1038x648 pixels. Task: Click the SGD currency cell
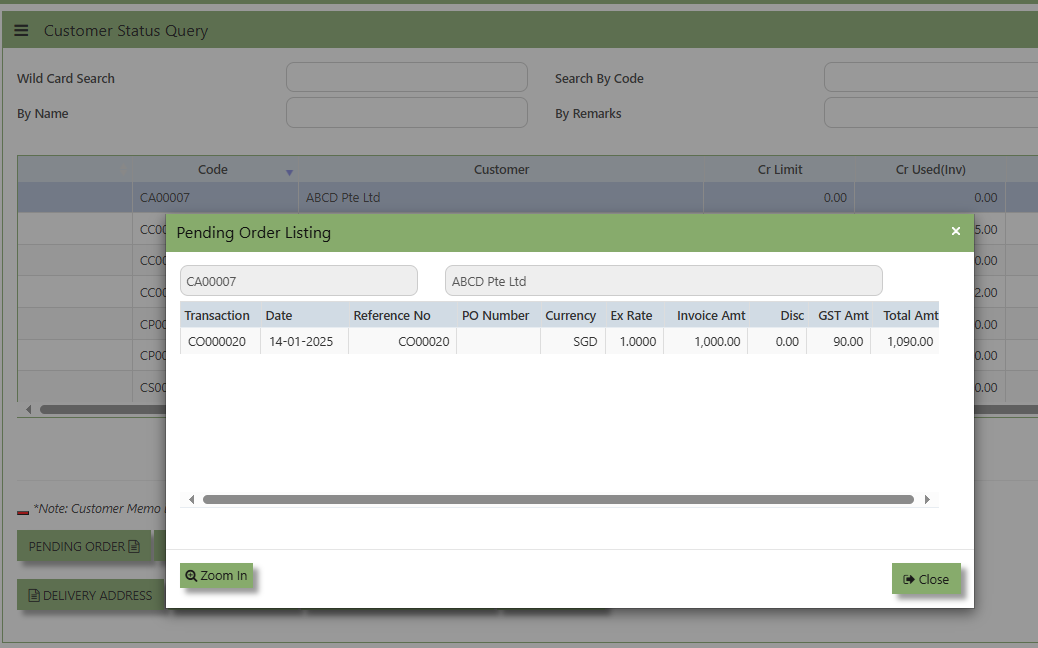573,342
